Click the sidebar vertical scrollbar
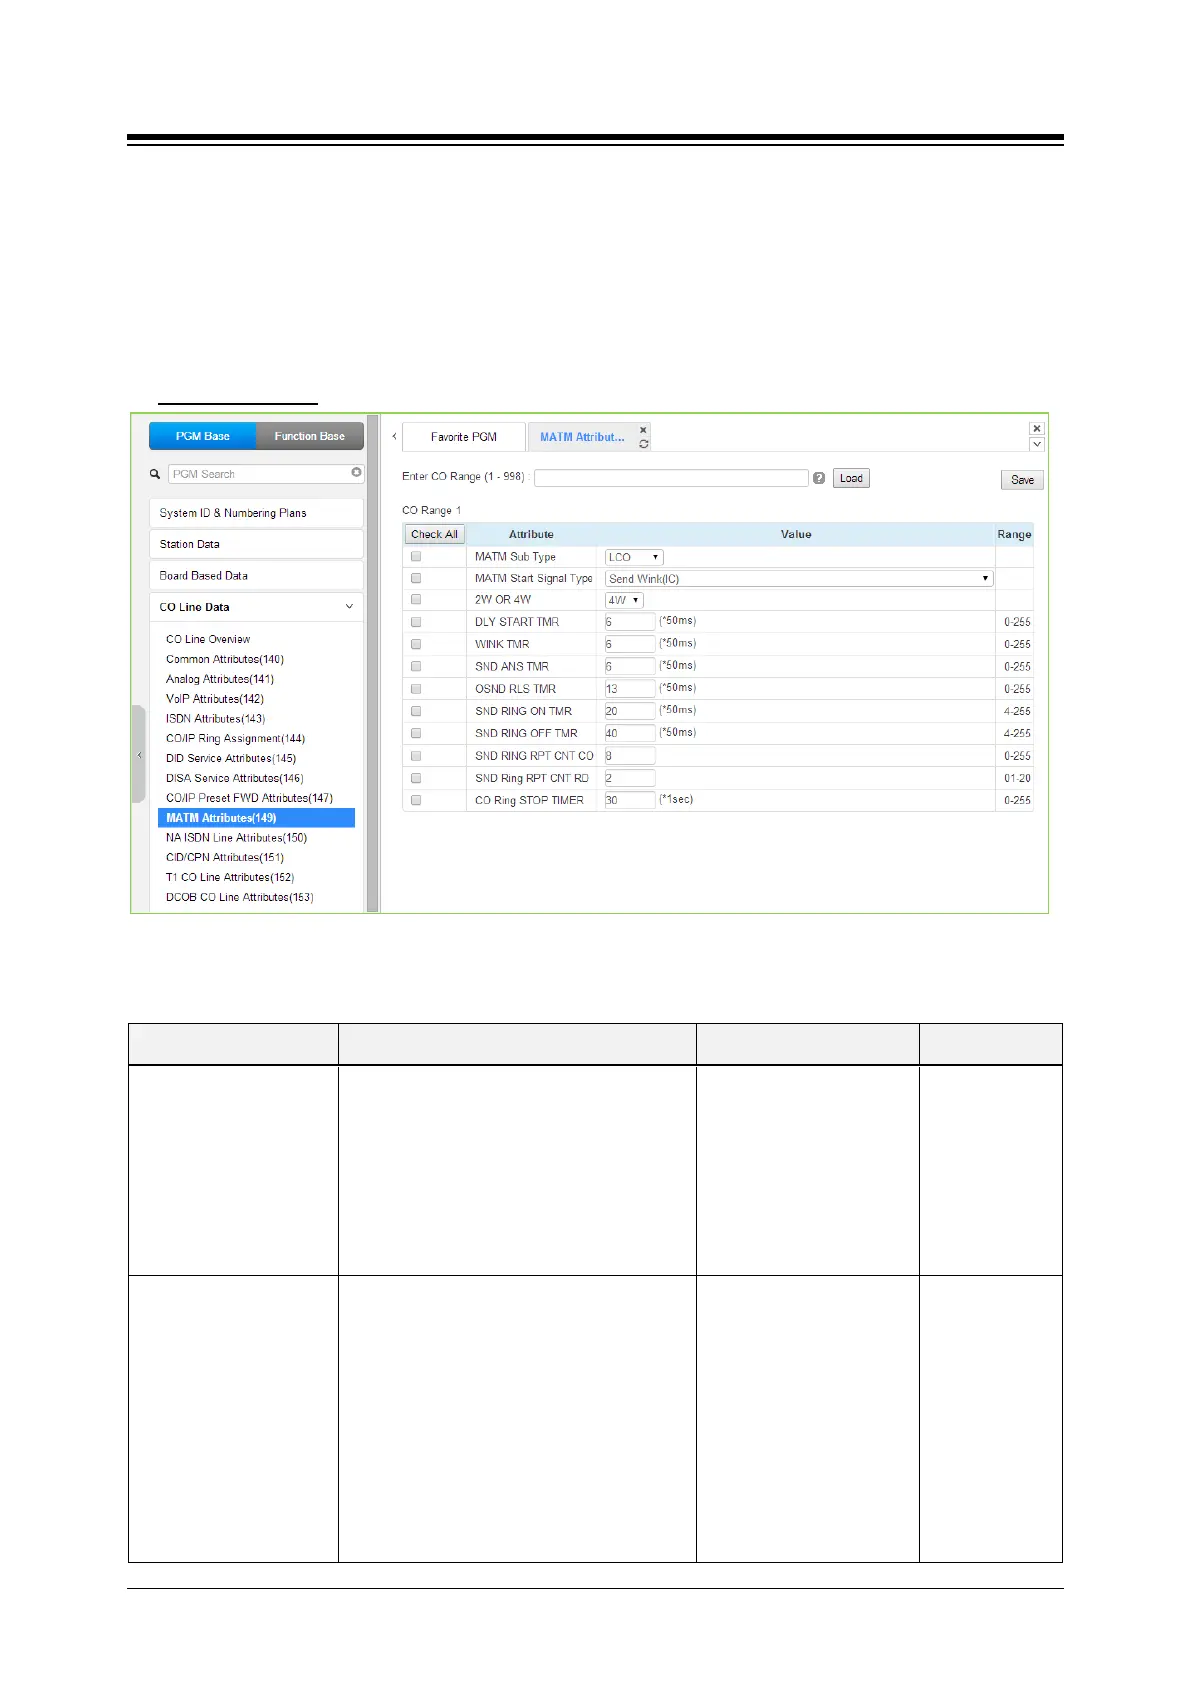The image size is (1191, 1684). (x=373, y=663)
